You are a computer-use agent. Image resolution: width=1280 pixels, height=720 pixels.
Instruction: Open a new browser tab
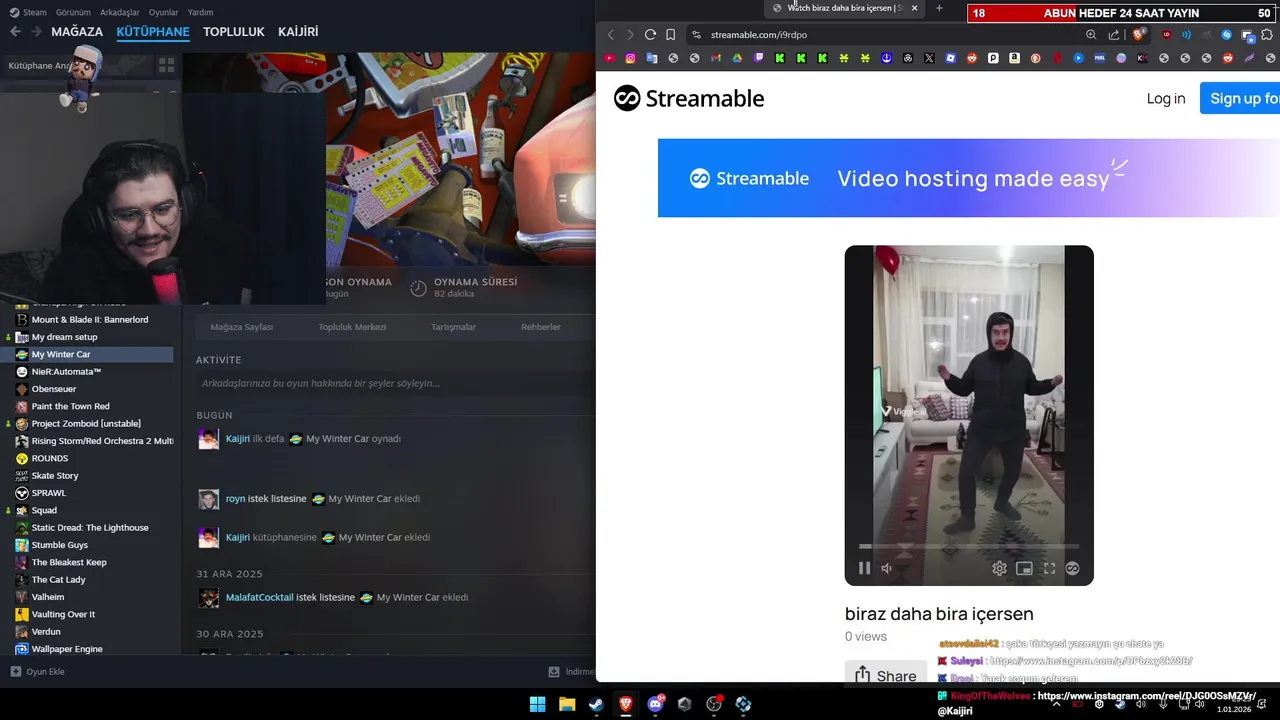pos(938,8)
